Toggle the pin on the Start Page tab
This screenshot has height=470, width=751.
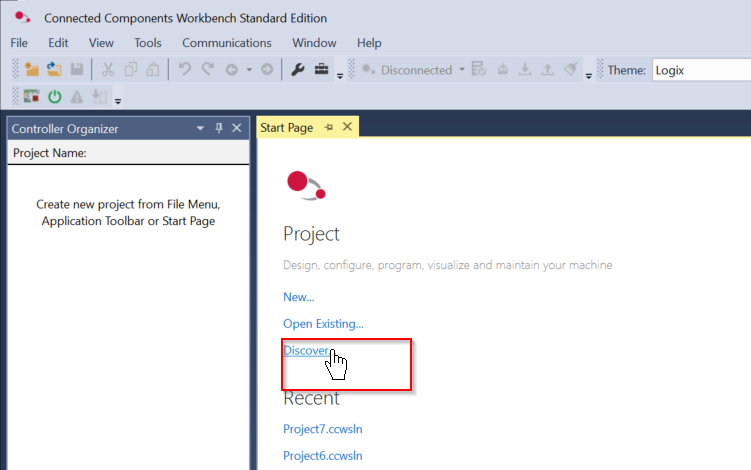tap(329, 127)
